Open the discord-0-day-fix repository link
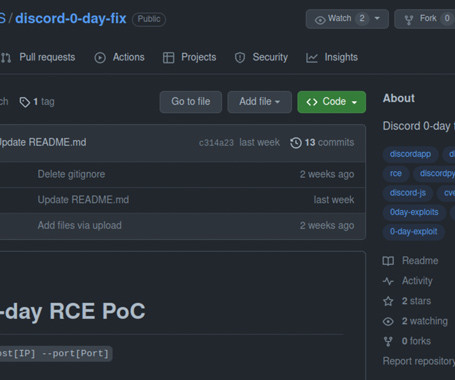The image size is (455, 380). tap(71, 18)
